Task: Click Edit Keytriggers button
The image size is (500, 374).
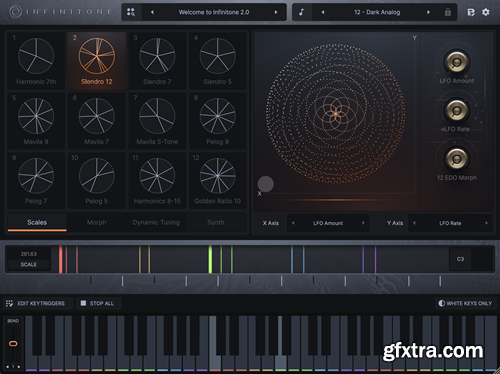Action: pos(36,303)
